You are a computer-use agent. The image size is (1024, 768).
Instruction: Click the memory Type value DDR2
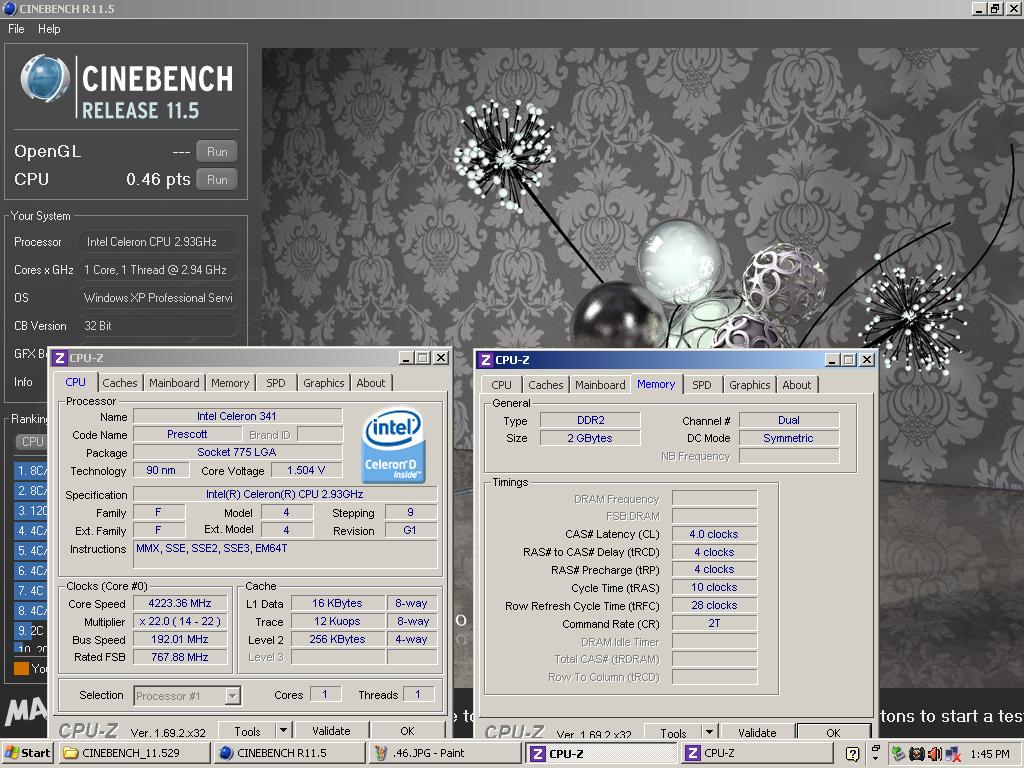[x=590, y=420]
